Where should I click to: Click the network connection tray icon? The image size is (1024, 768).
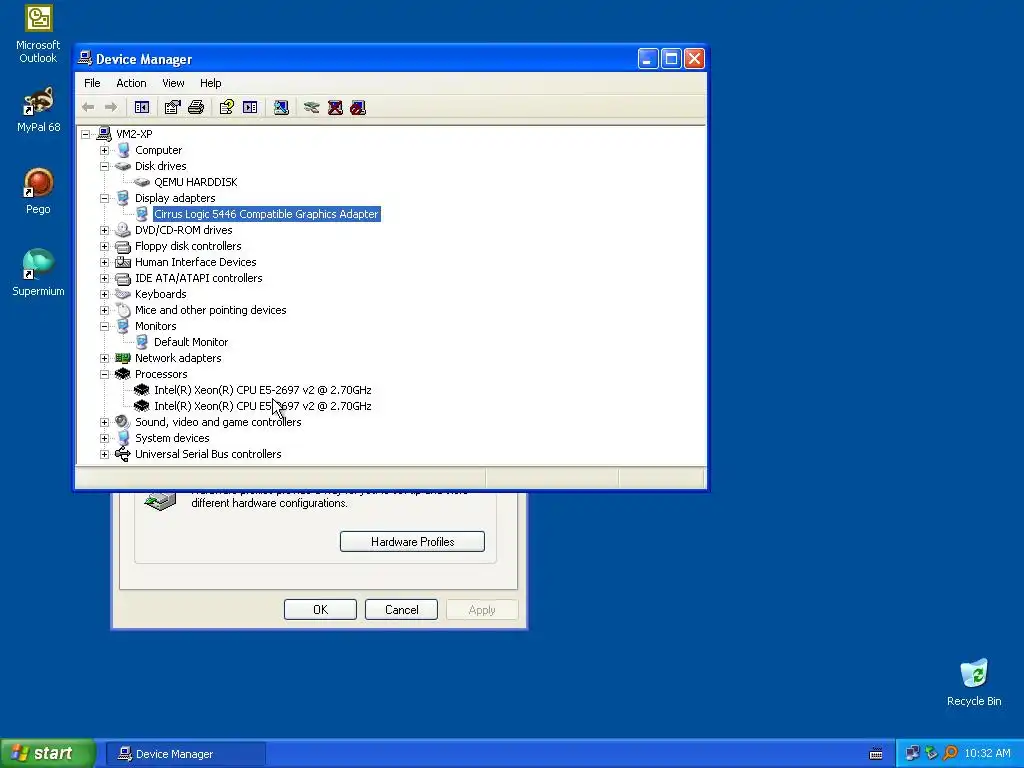click(x=912, y=754)
